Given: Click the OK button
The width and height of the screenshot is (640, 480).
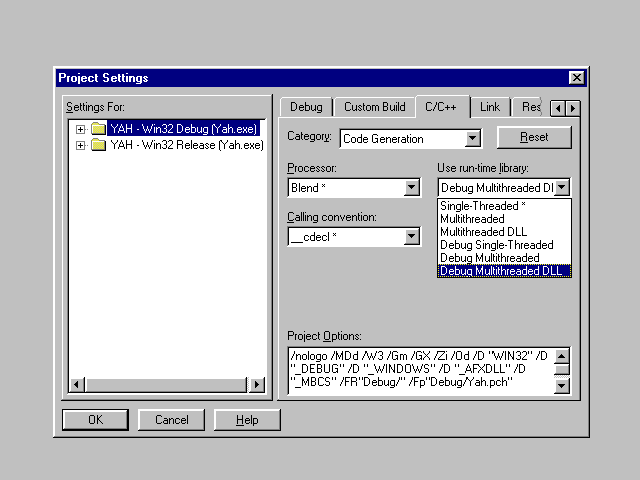Looking at the screenshot, I should click(x=95, y=420).
